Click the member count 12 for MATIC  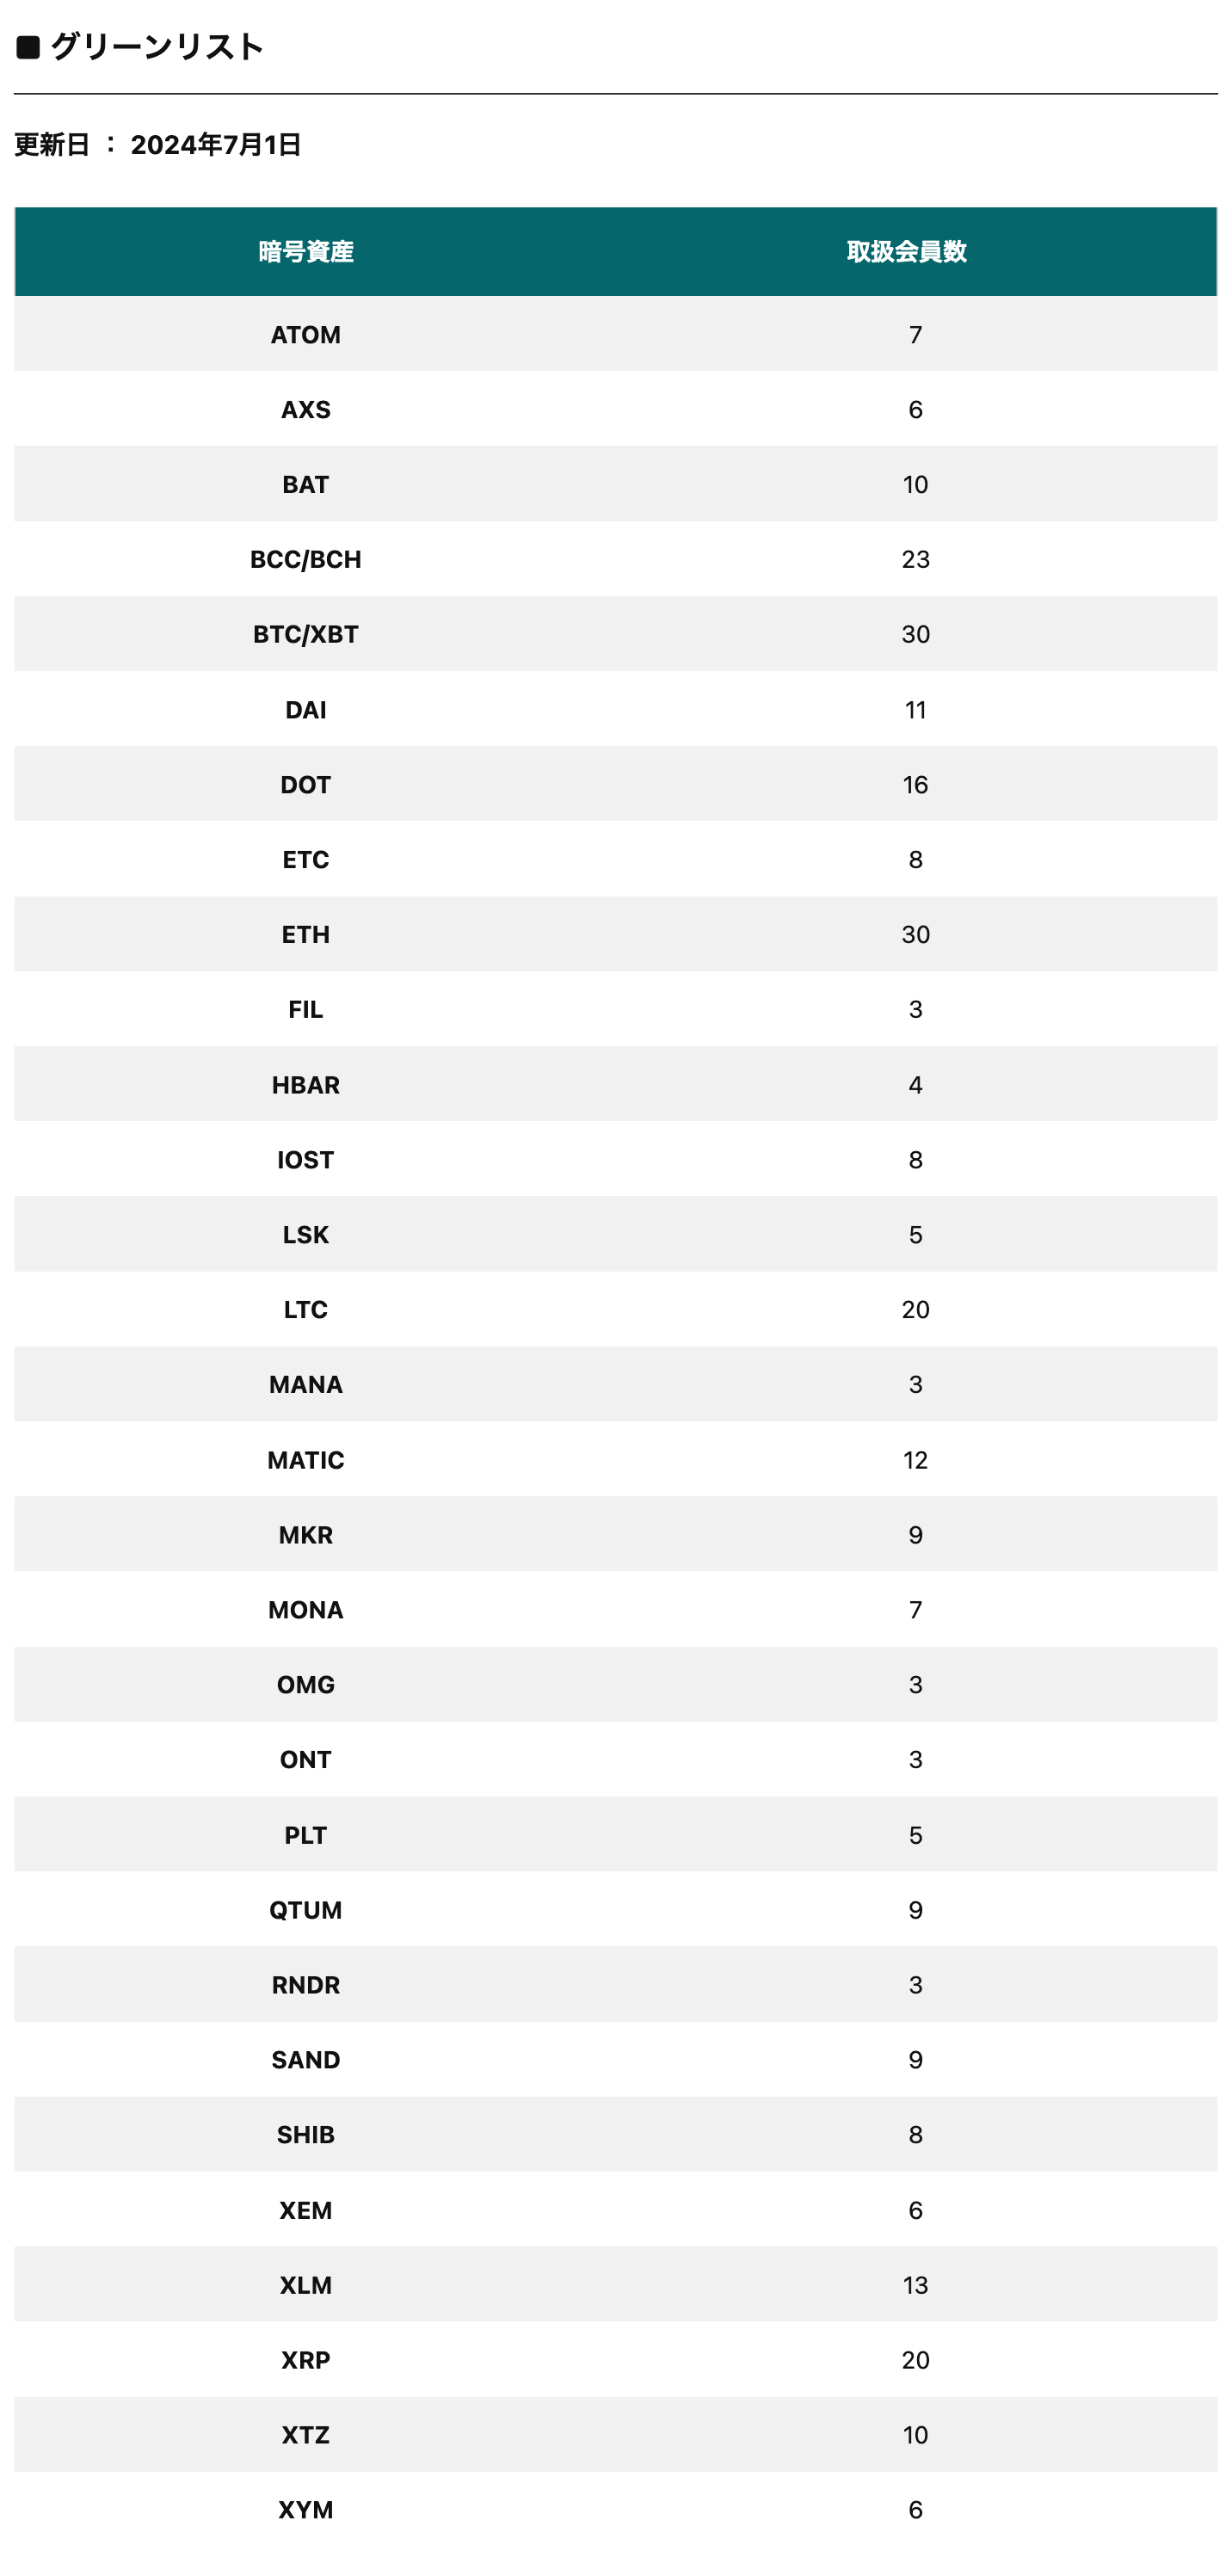[915, 1460]
